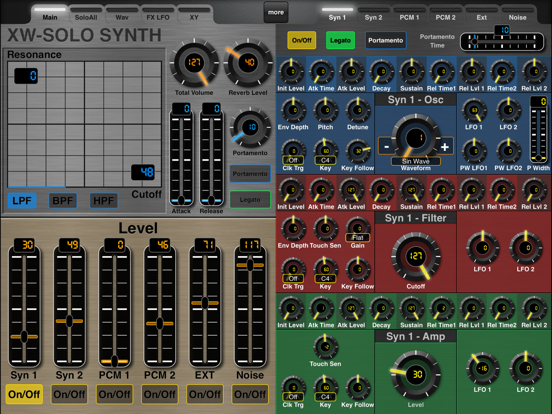Switch to the Main tab
The image size is (552, 414).
pos(50,14)
